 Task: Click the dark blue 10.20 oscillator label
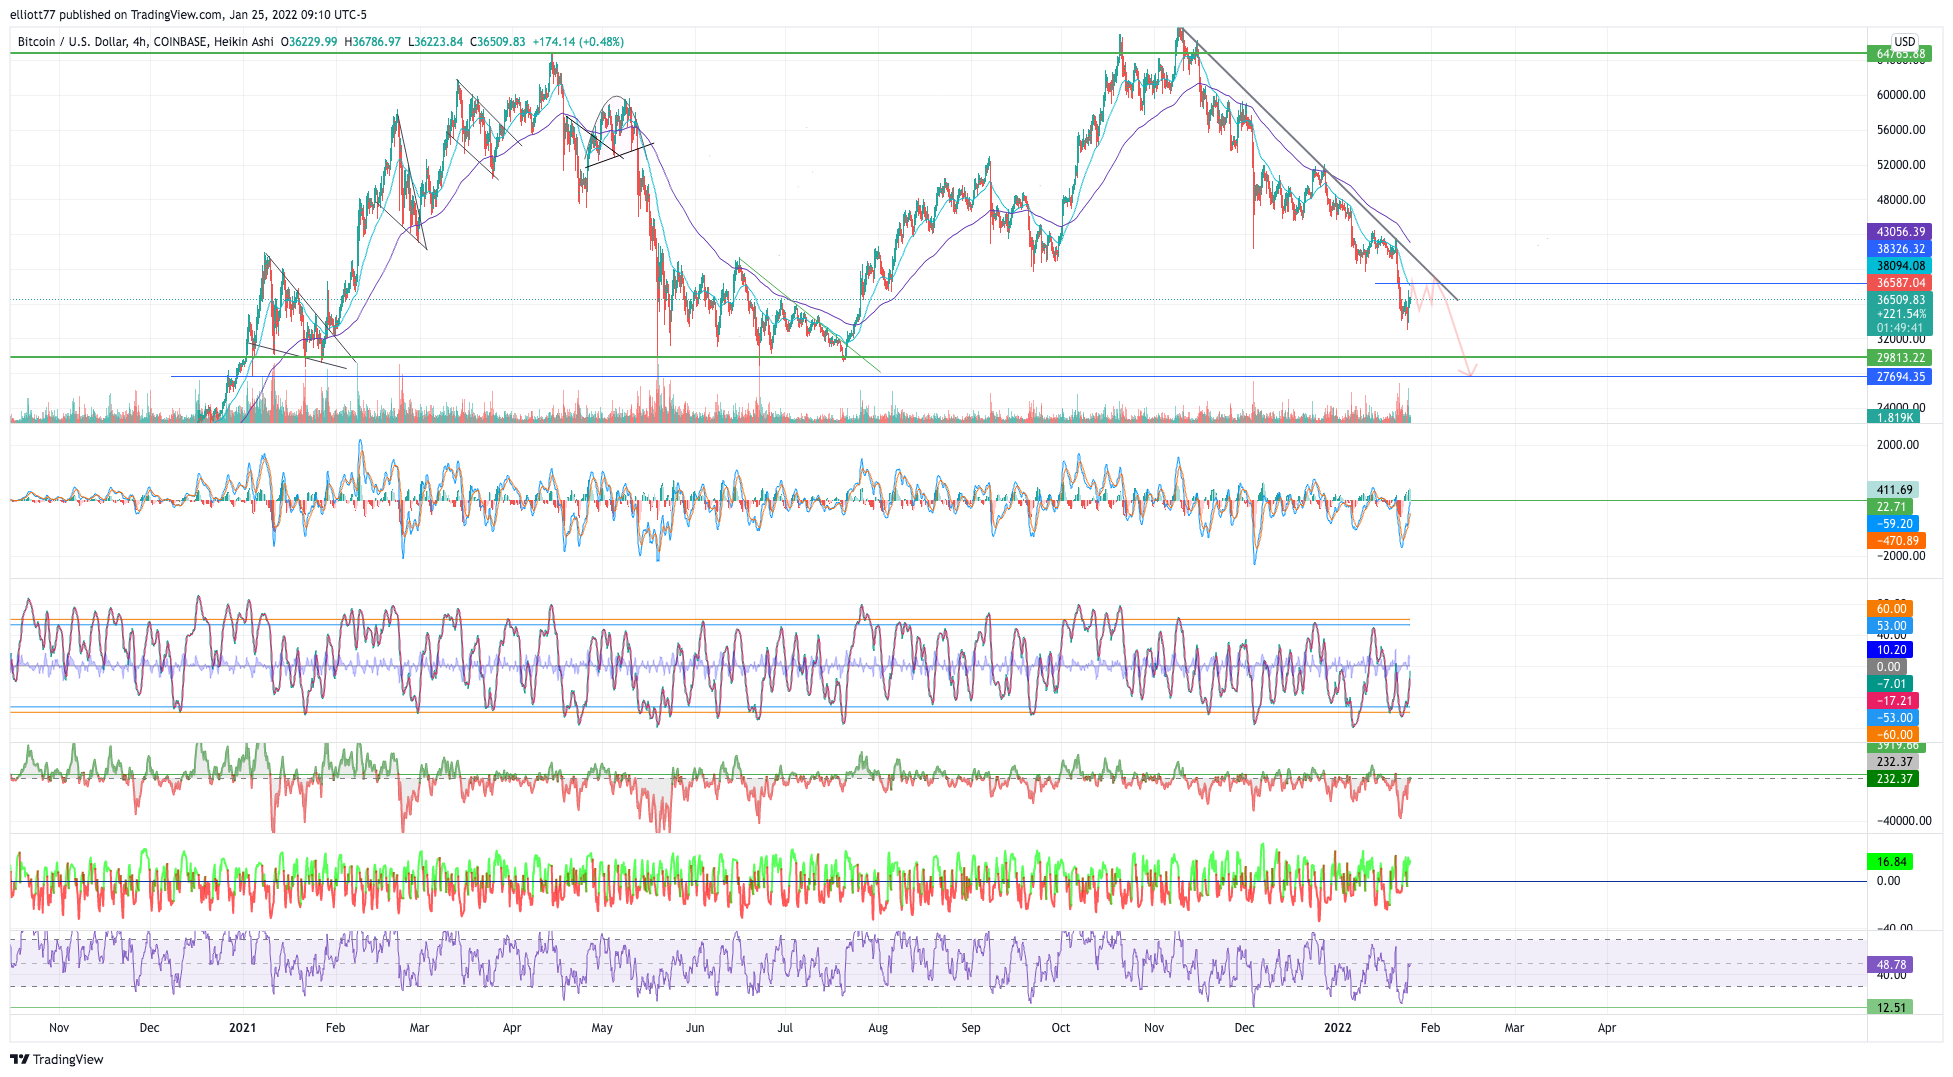point(1890,650)
